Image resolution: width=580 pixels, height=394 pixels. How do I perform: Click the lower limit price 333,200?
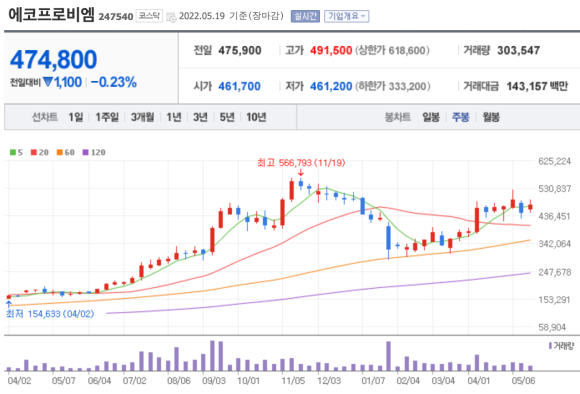click(x=408, y=86)
